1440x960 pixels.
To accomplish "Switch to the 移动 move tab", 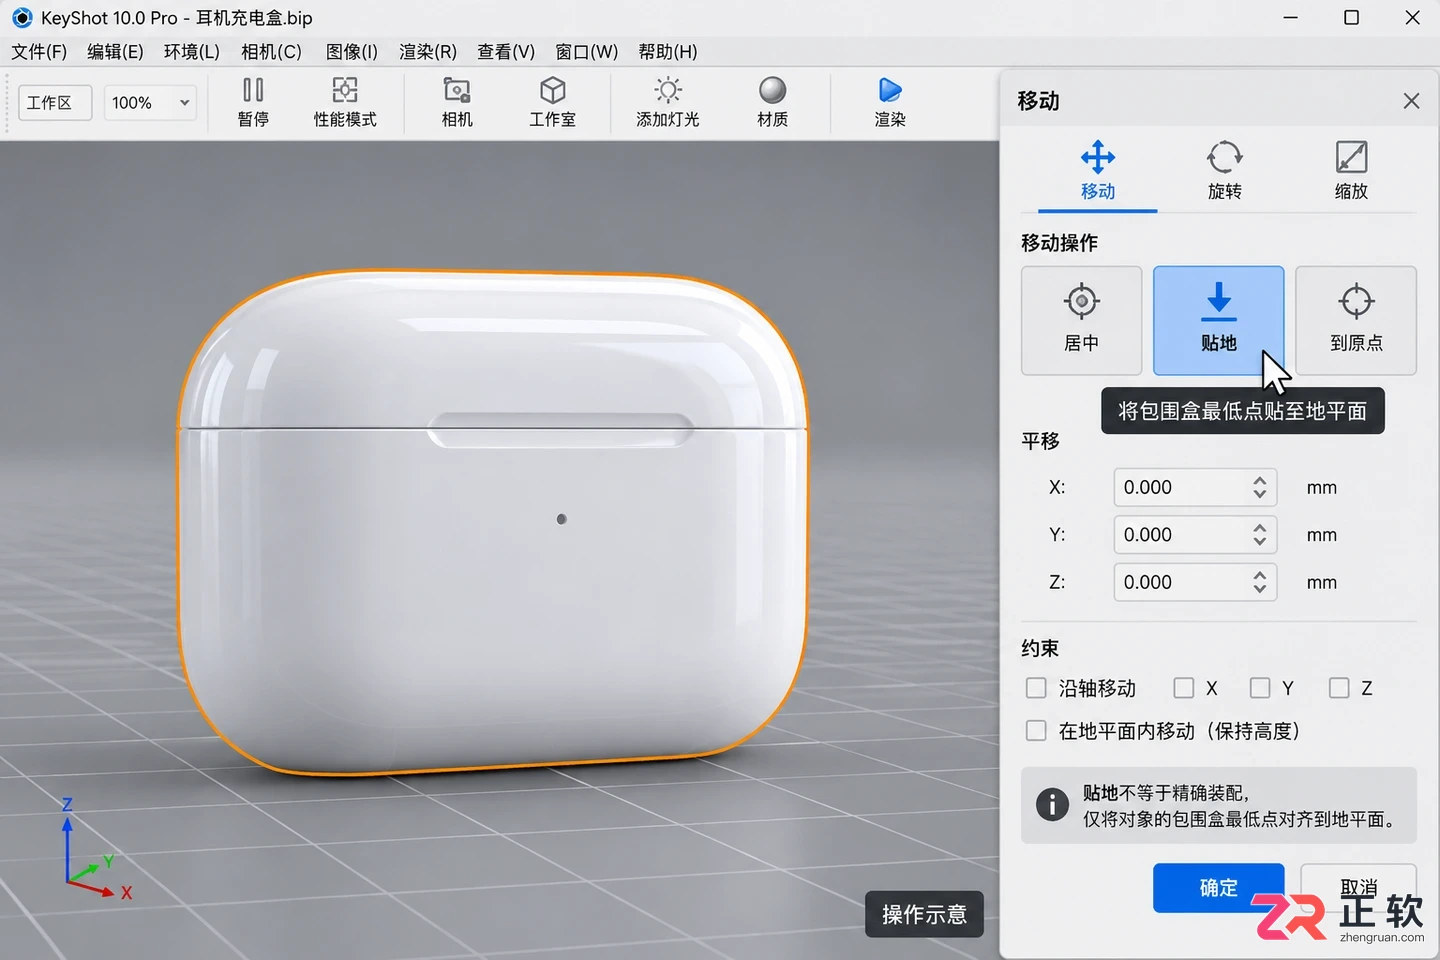I will (x=1098, y=172).
